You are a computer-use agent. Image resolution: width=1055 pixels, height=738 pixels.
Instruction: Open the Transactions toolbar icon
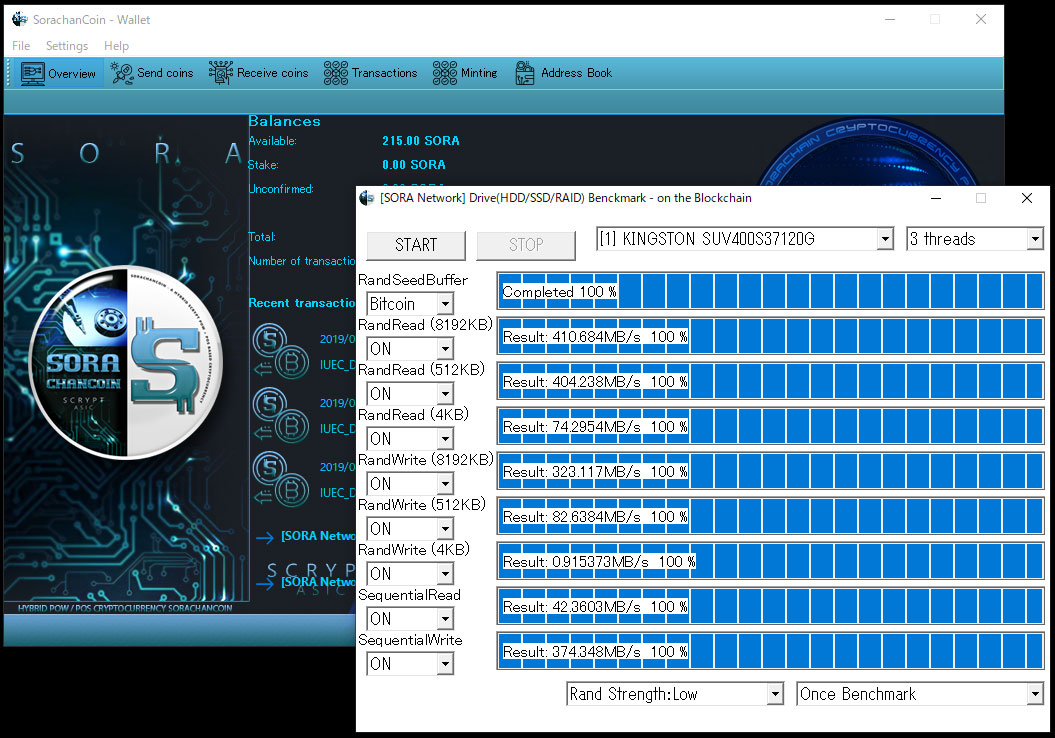point(335,73)
